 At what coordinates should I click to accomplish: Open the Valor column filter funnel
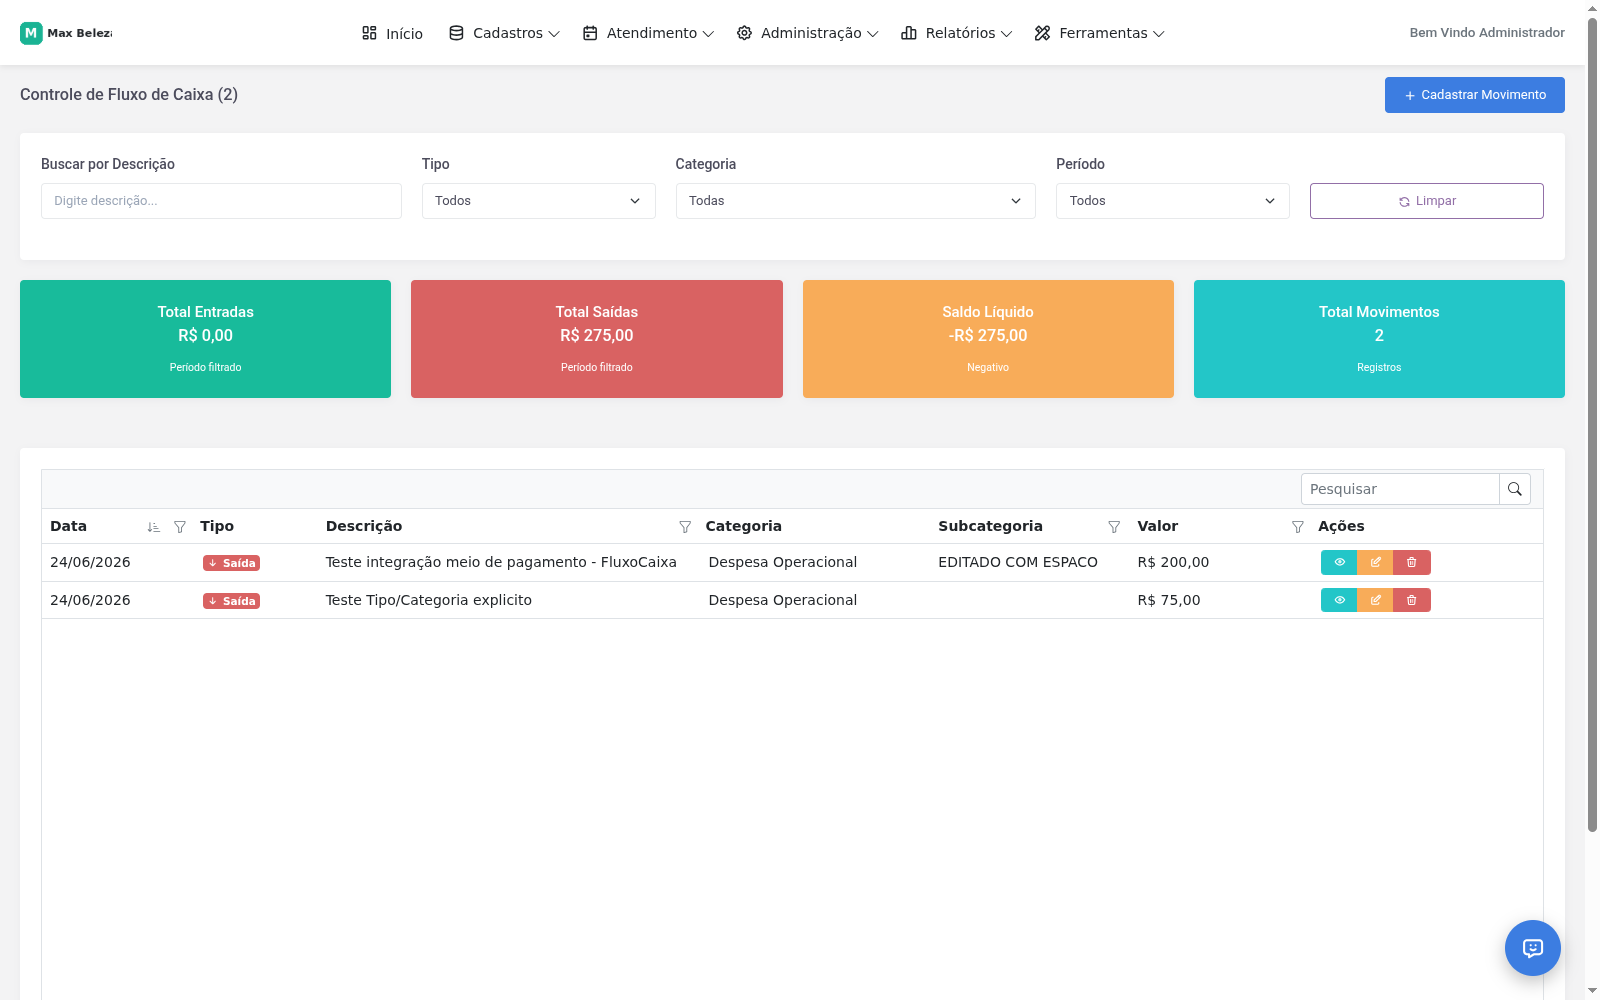[1298, 527]
